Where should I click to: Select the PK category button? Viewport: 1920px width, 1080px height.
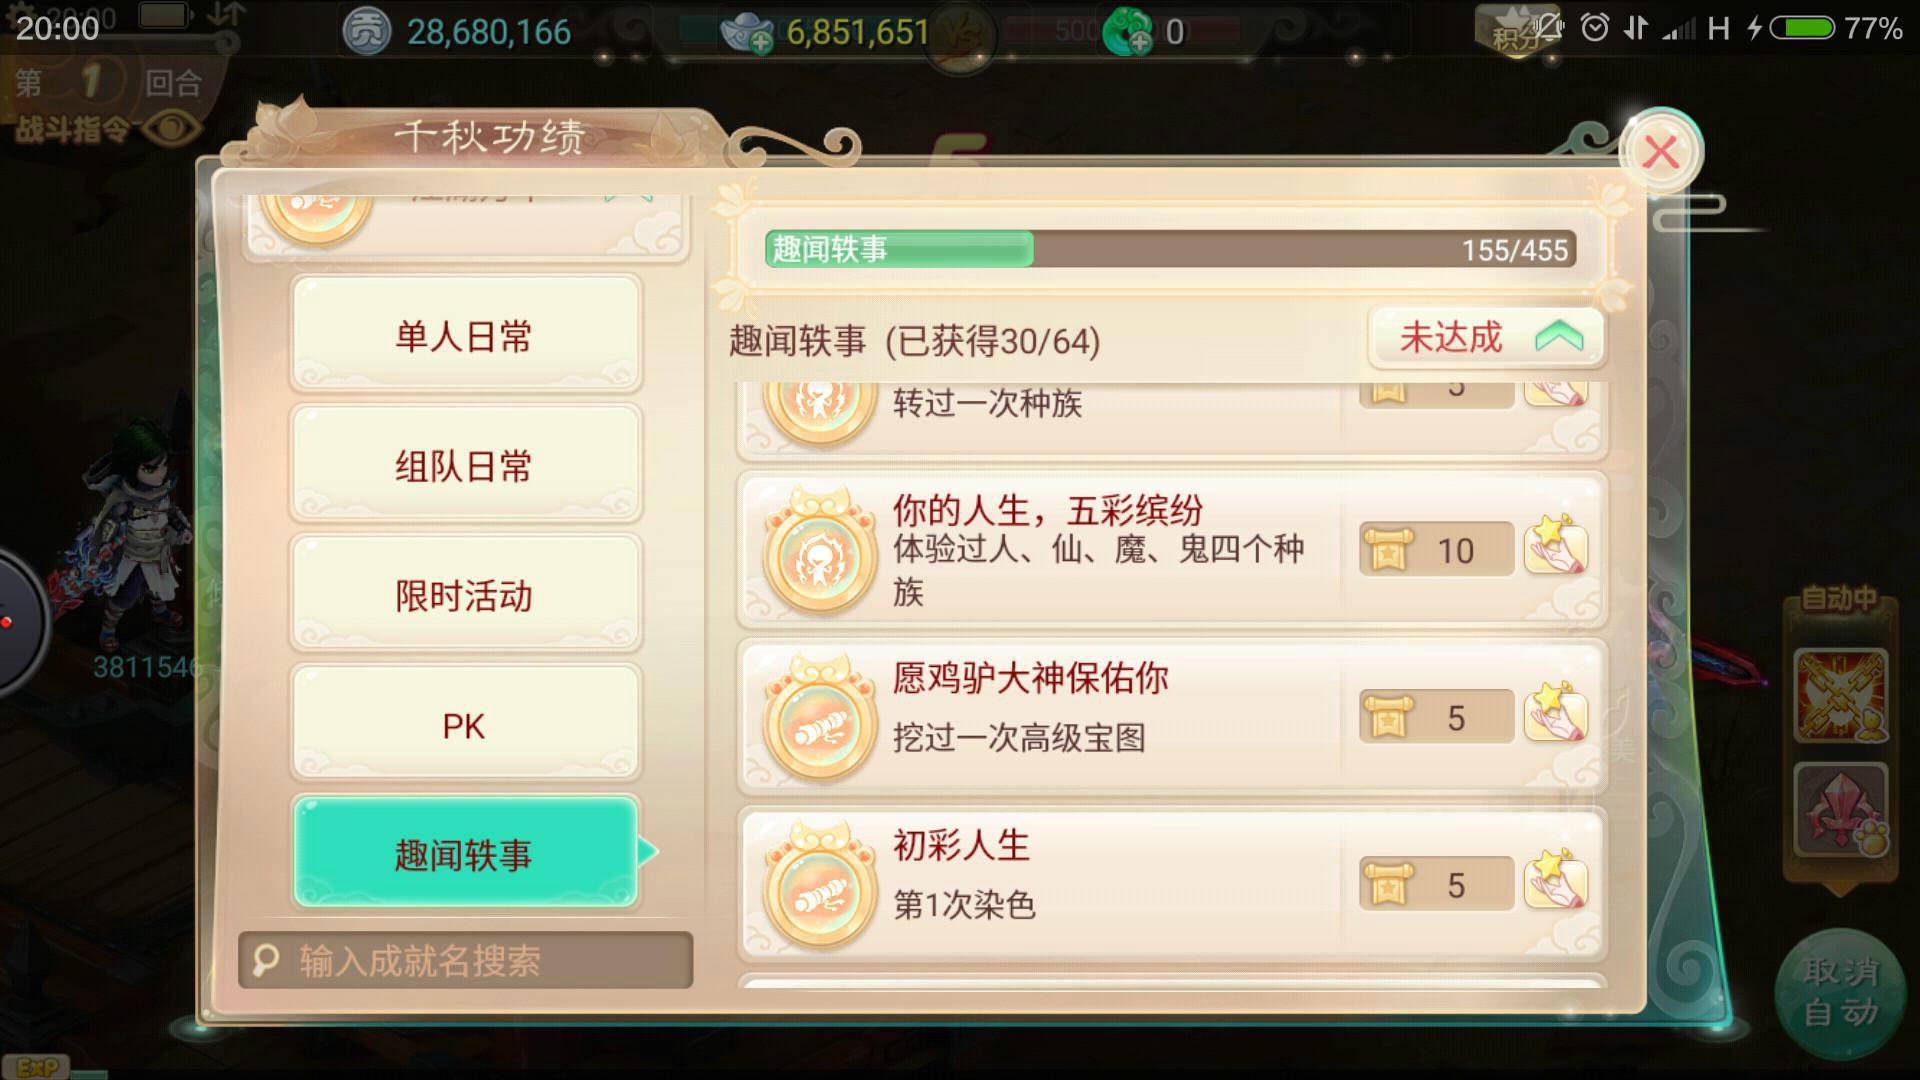[x=465, y=724]
